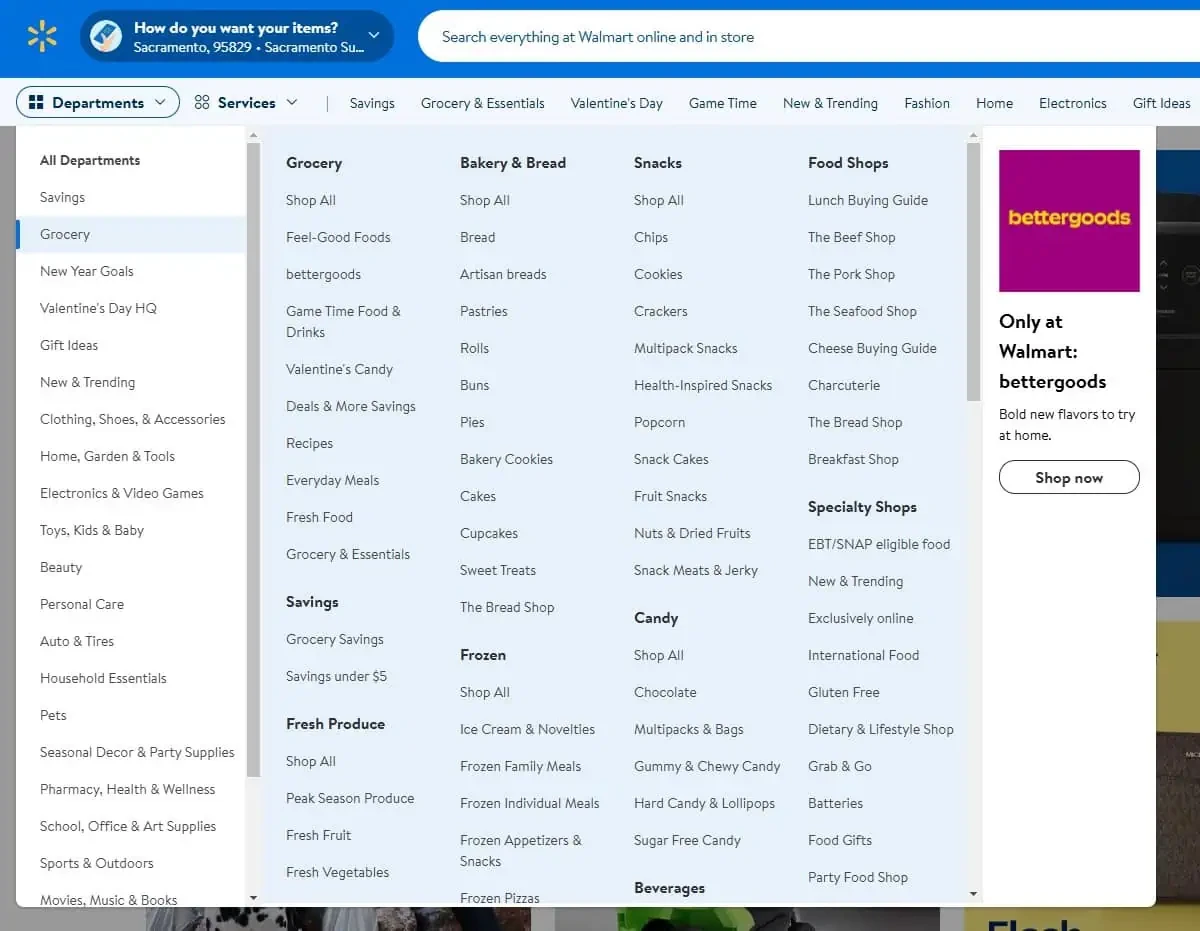This screenshot has width=1200, height=931.
Task: Go to Ice Cream & Novelties
Action: [x=527, y=729]
